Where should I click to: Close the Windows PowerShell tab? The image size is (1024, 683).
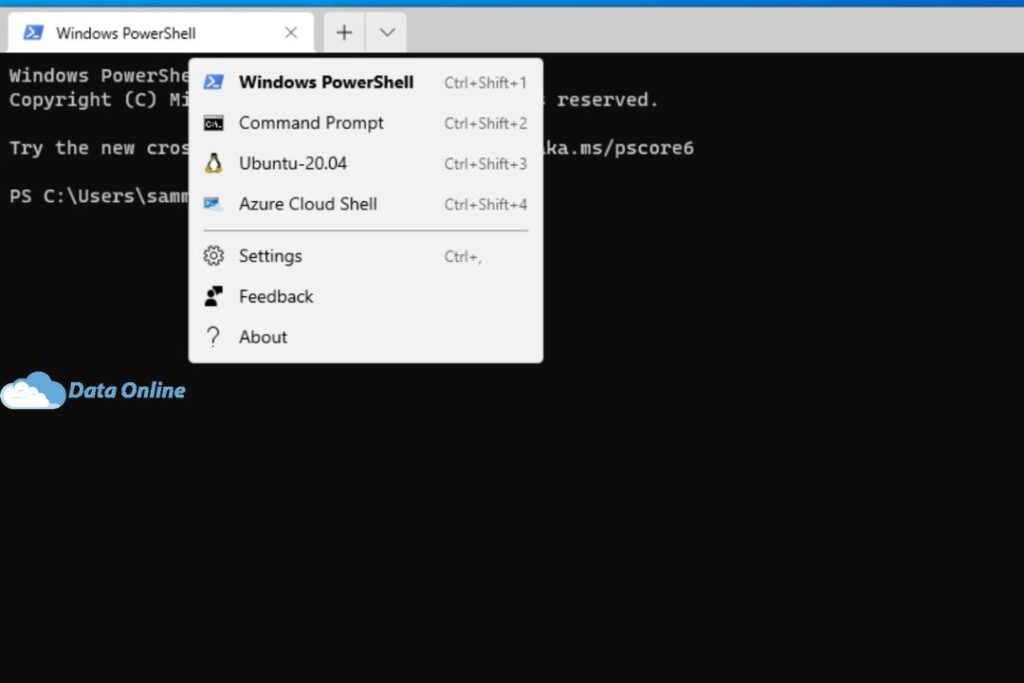(291, 33)
